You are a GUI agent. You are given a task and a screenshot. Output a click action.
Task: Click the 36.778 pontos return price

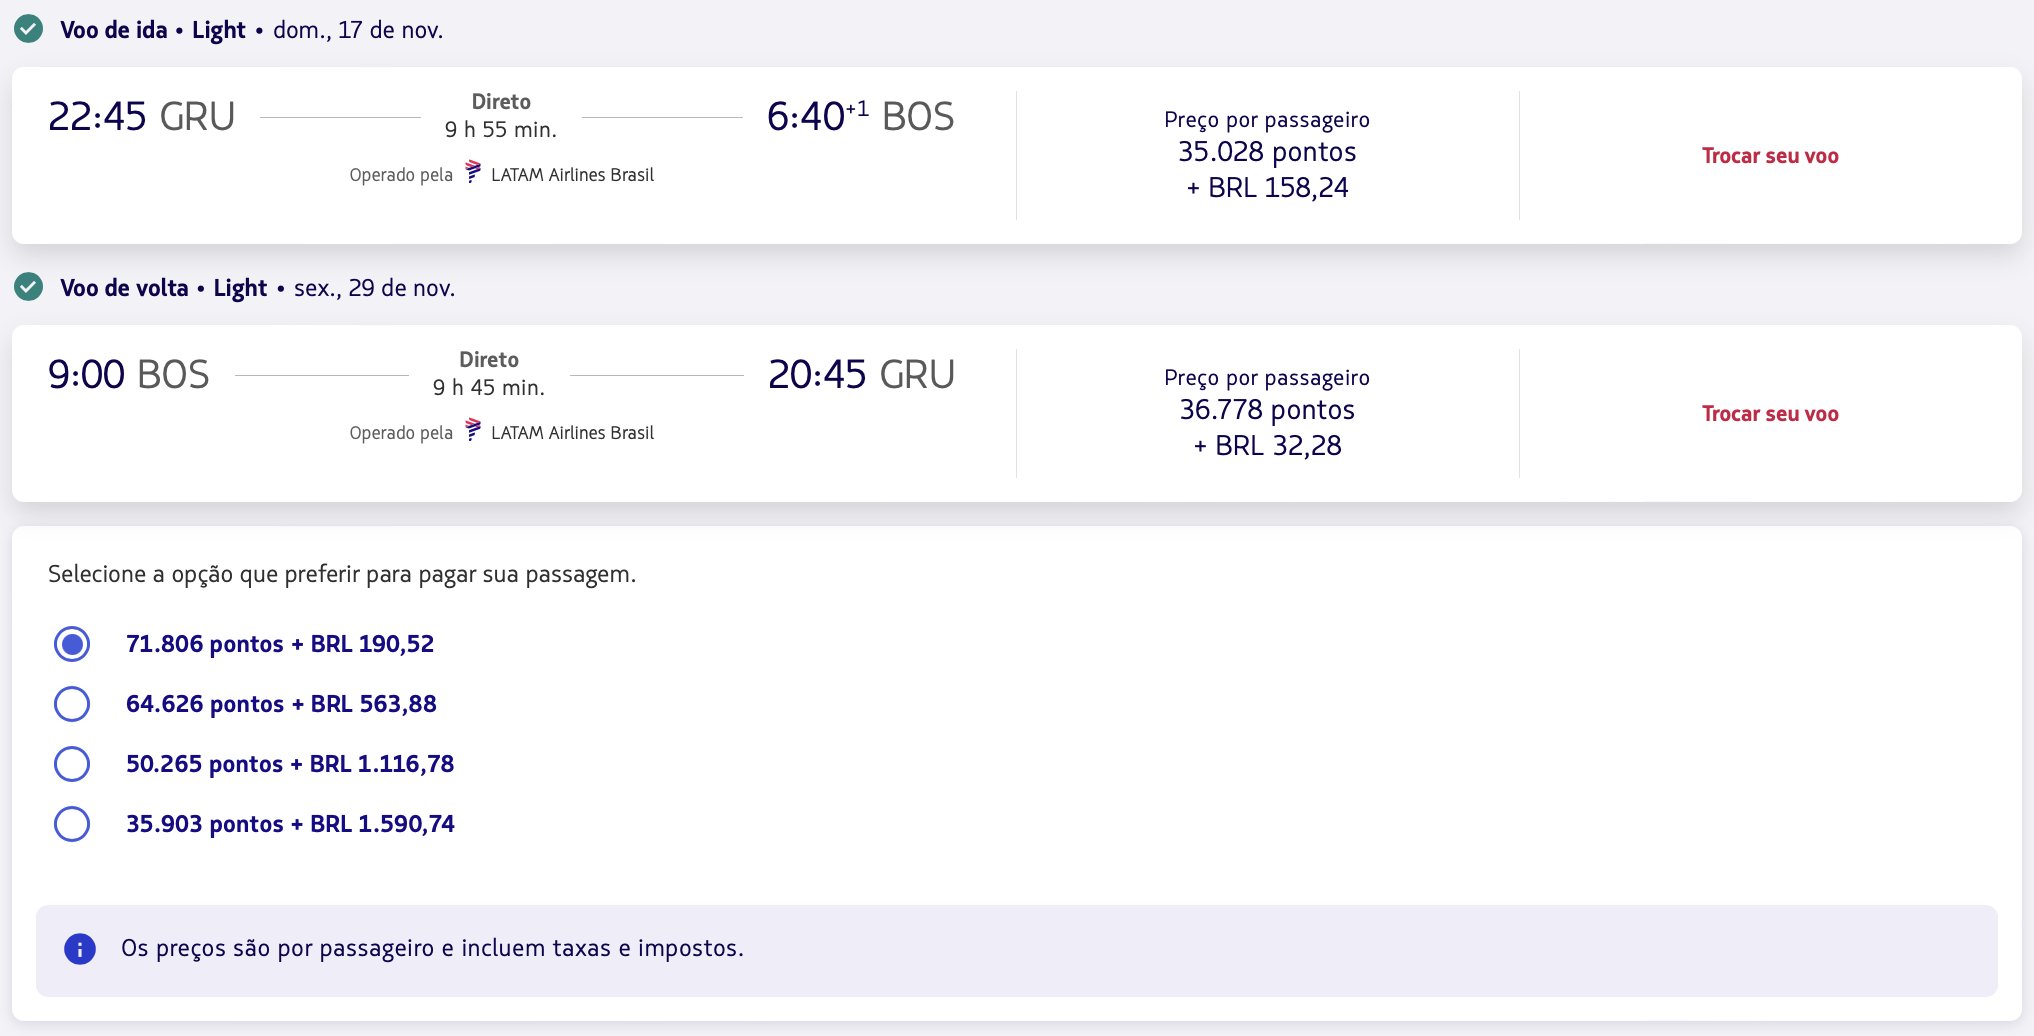[1267, 410]
